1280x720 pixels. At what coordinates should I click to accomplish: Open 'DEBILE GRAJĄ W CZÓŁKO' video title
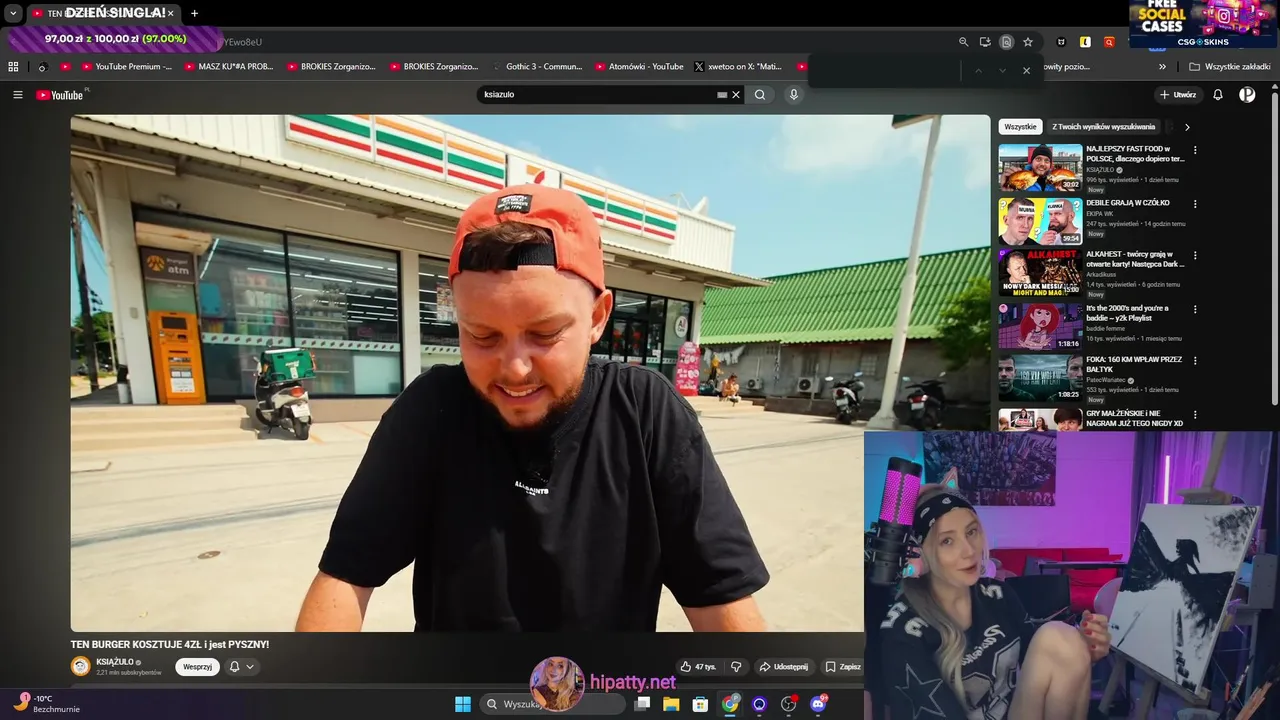[x=1128, y=203]
